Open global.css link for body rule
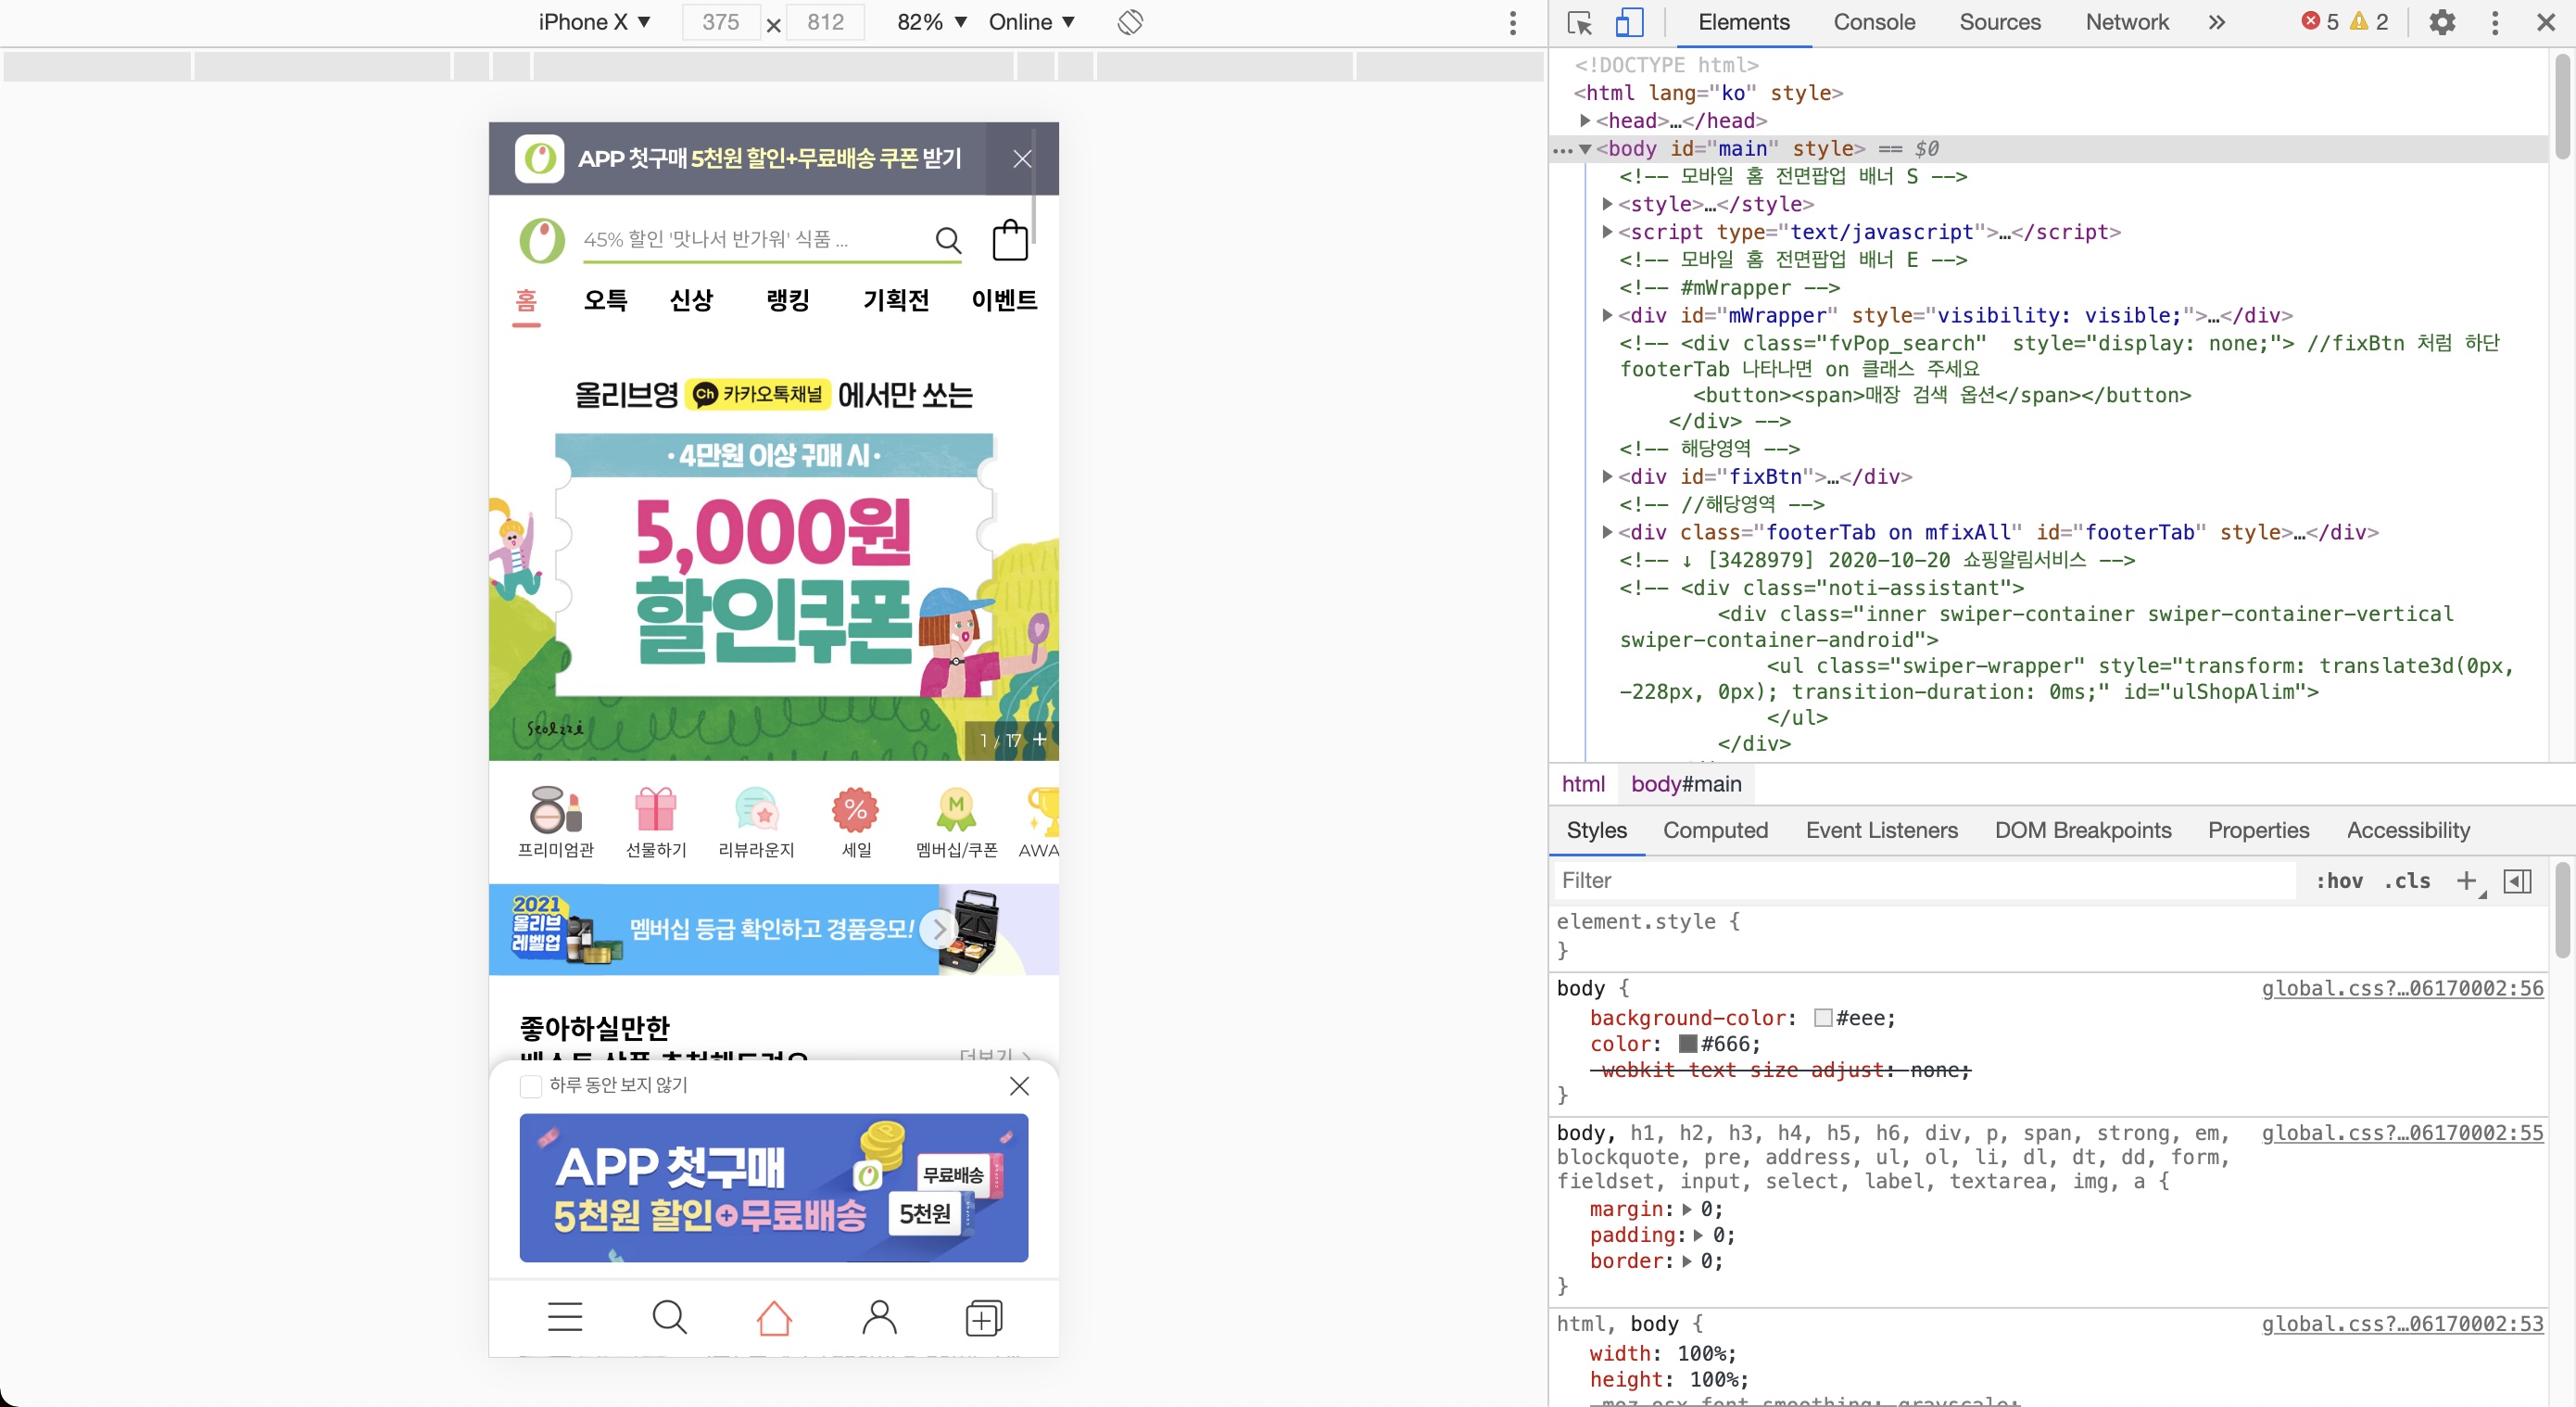The image size is (2576, 1407). tap(2401, 988)
